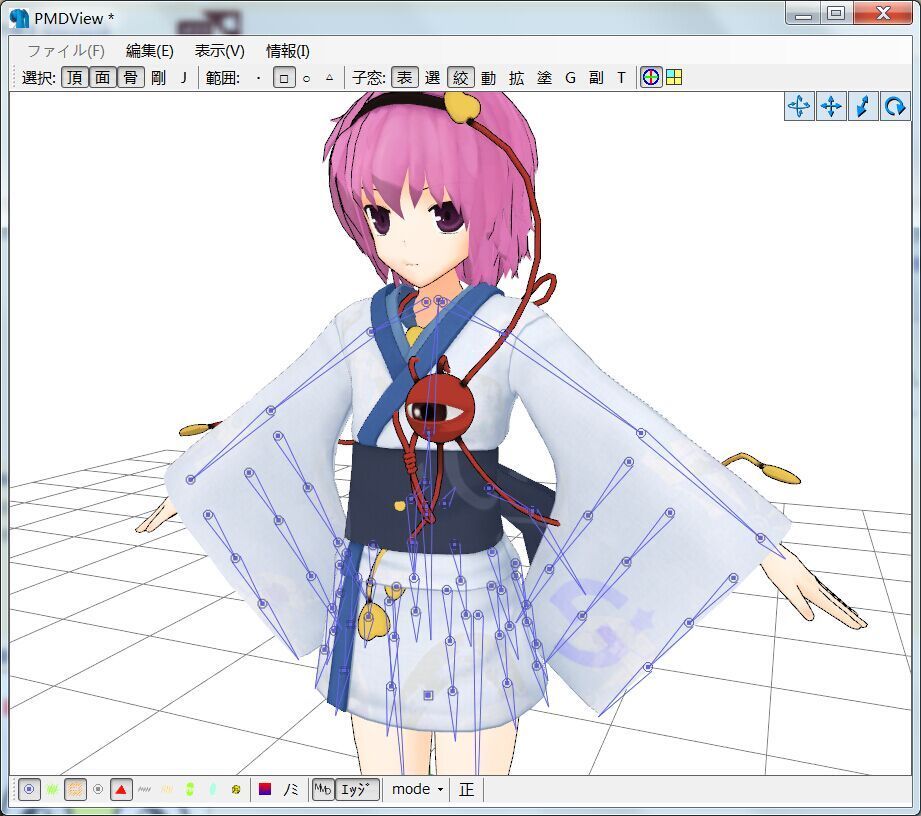Click the diagonal arrow zoom view icon
Viewport: 921px width, 816px height.
click(863, 106)
